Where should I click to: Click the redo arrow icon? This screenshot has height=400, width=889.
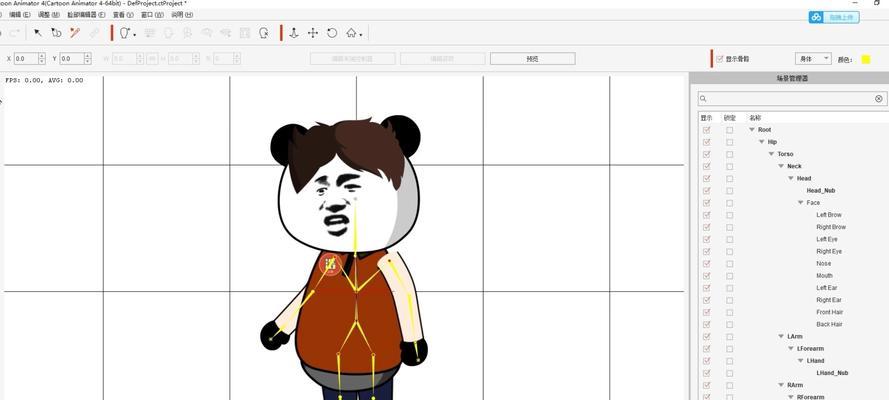[16, 33]
